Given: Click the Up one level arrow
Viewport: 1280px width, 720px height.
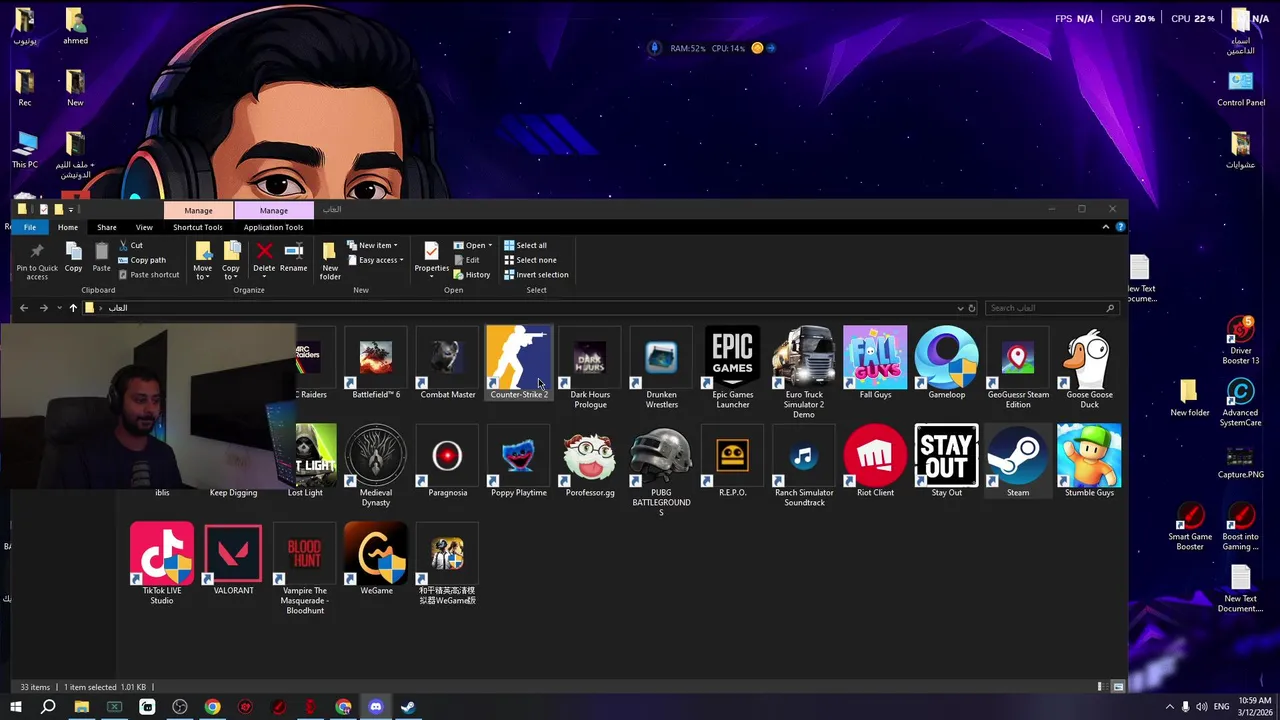Looking at the screenshot, I should pos(73,308).
